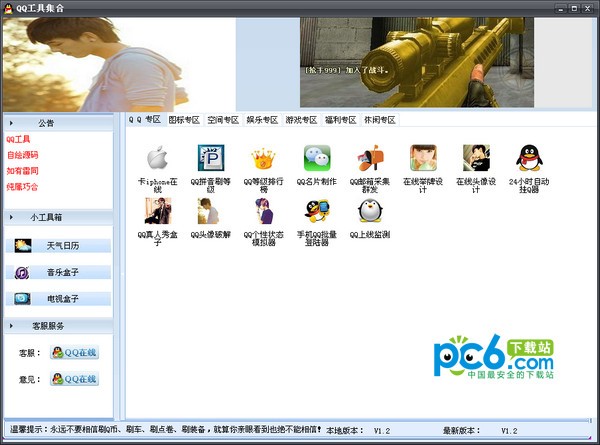Launch QQ拼音刷等级 tool icon
The image size is (600, 445).
tap(210, 158)
